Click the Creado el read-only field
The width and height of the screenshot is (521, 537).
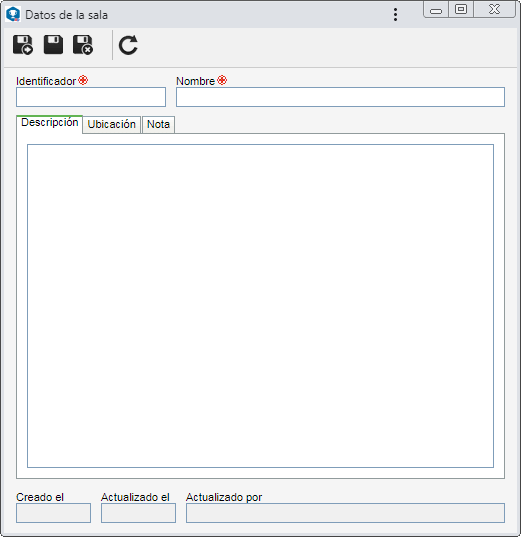click(x=53, y=513)
